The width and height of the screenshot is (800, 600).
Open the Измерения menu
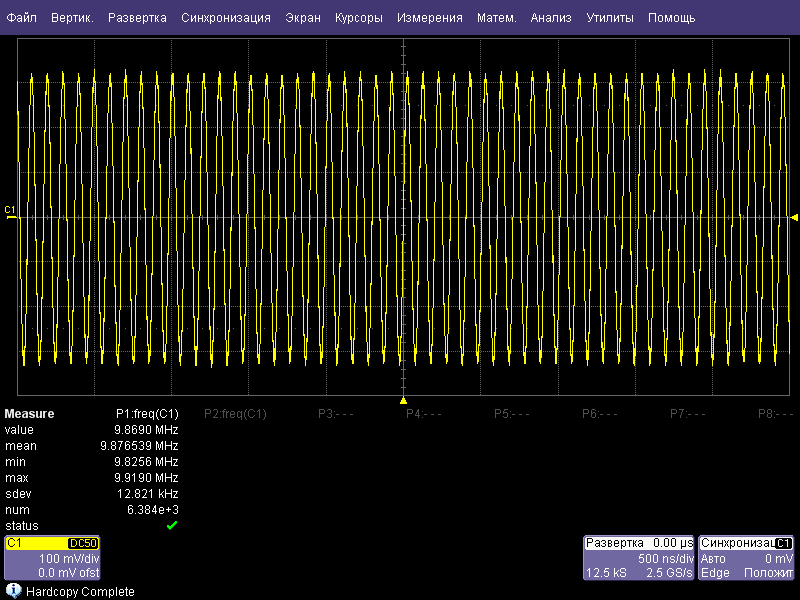[x=429, y=18]
